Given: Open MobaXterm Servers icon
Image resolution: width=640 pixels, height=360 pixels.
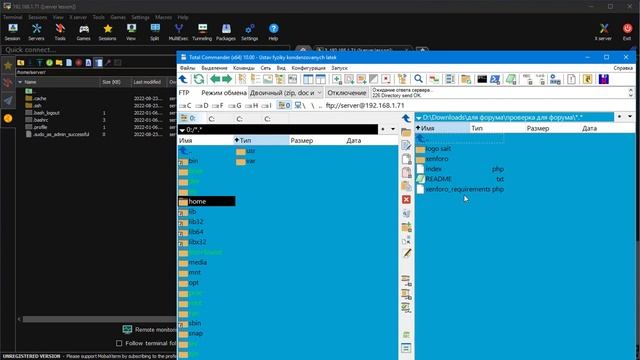Looking at the screenshot, I should 36,32.
